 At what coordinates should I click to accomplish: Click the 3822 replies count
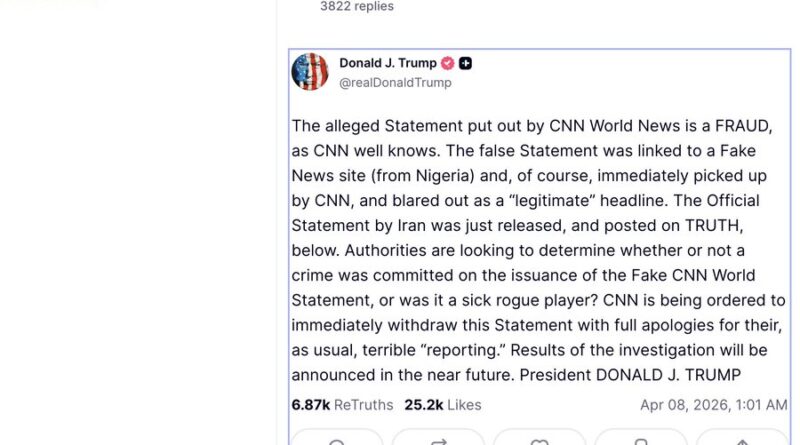click(x=357, y=7)
